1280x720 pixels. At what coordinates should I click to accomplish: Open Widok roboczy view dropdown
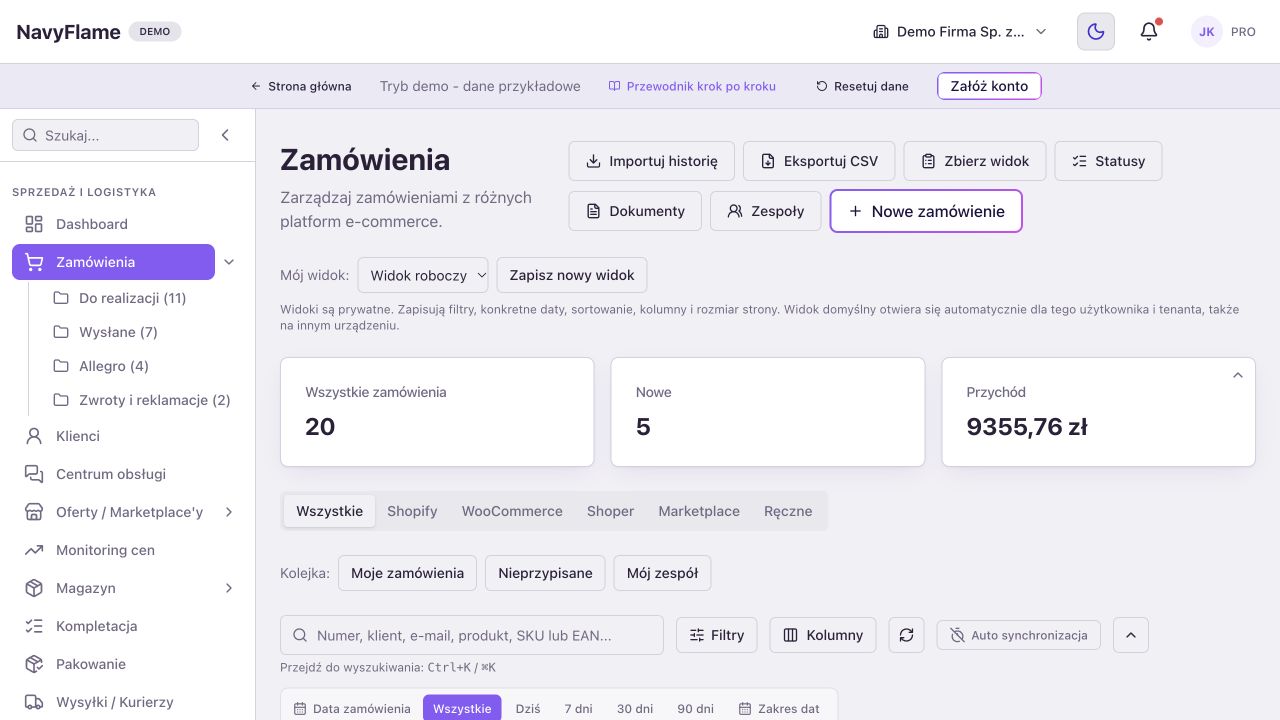[x=423, y=275]
